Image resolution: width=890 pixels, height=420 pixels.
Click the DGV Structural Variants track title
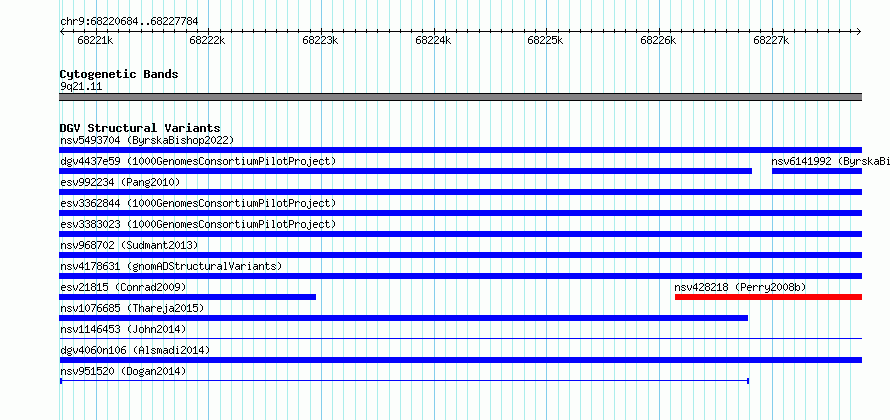140,128
